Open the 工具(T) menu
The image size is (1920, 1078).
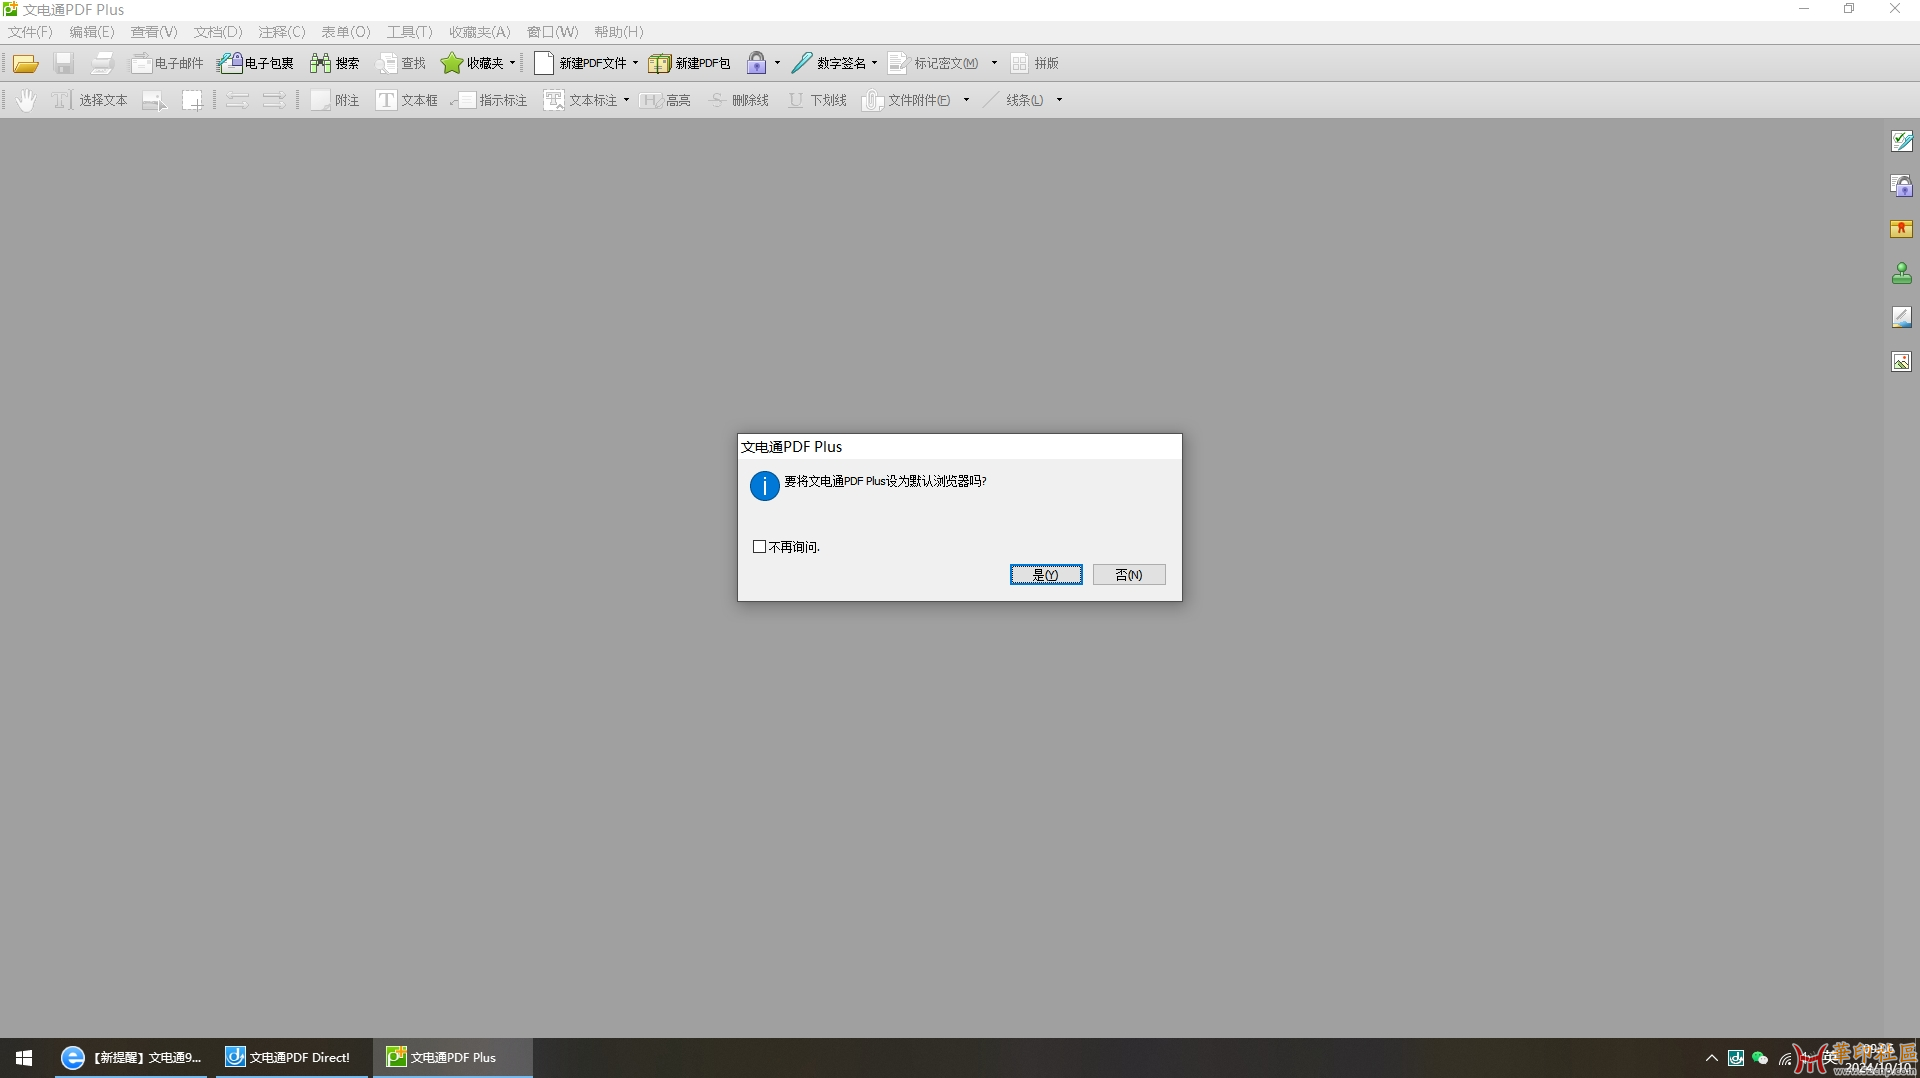(x=409, y=32)
